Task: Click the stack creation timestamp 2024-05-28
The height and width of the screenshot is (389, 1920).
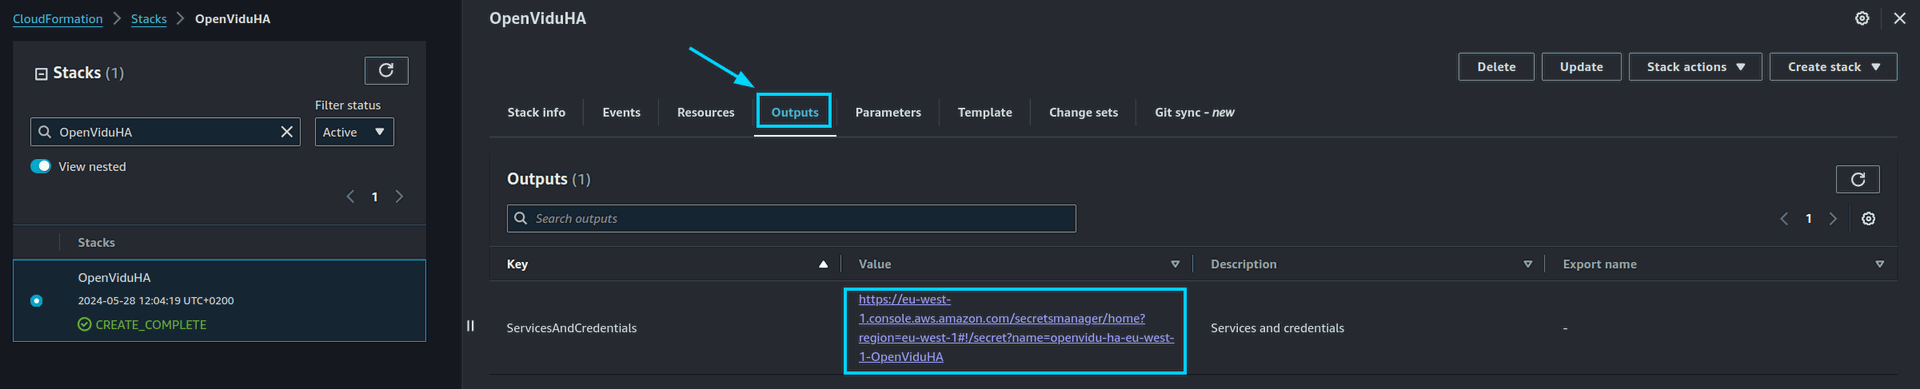Action: [156, 301]
